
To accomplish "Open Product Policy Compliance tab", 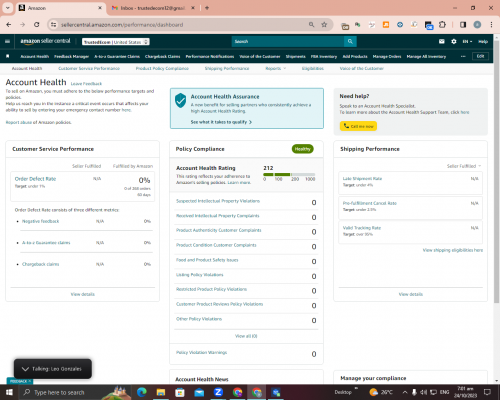I will pos(162,68).
